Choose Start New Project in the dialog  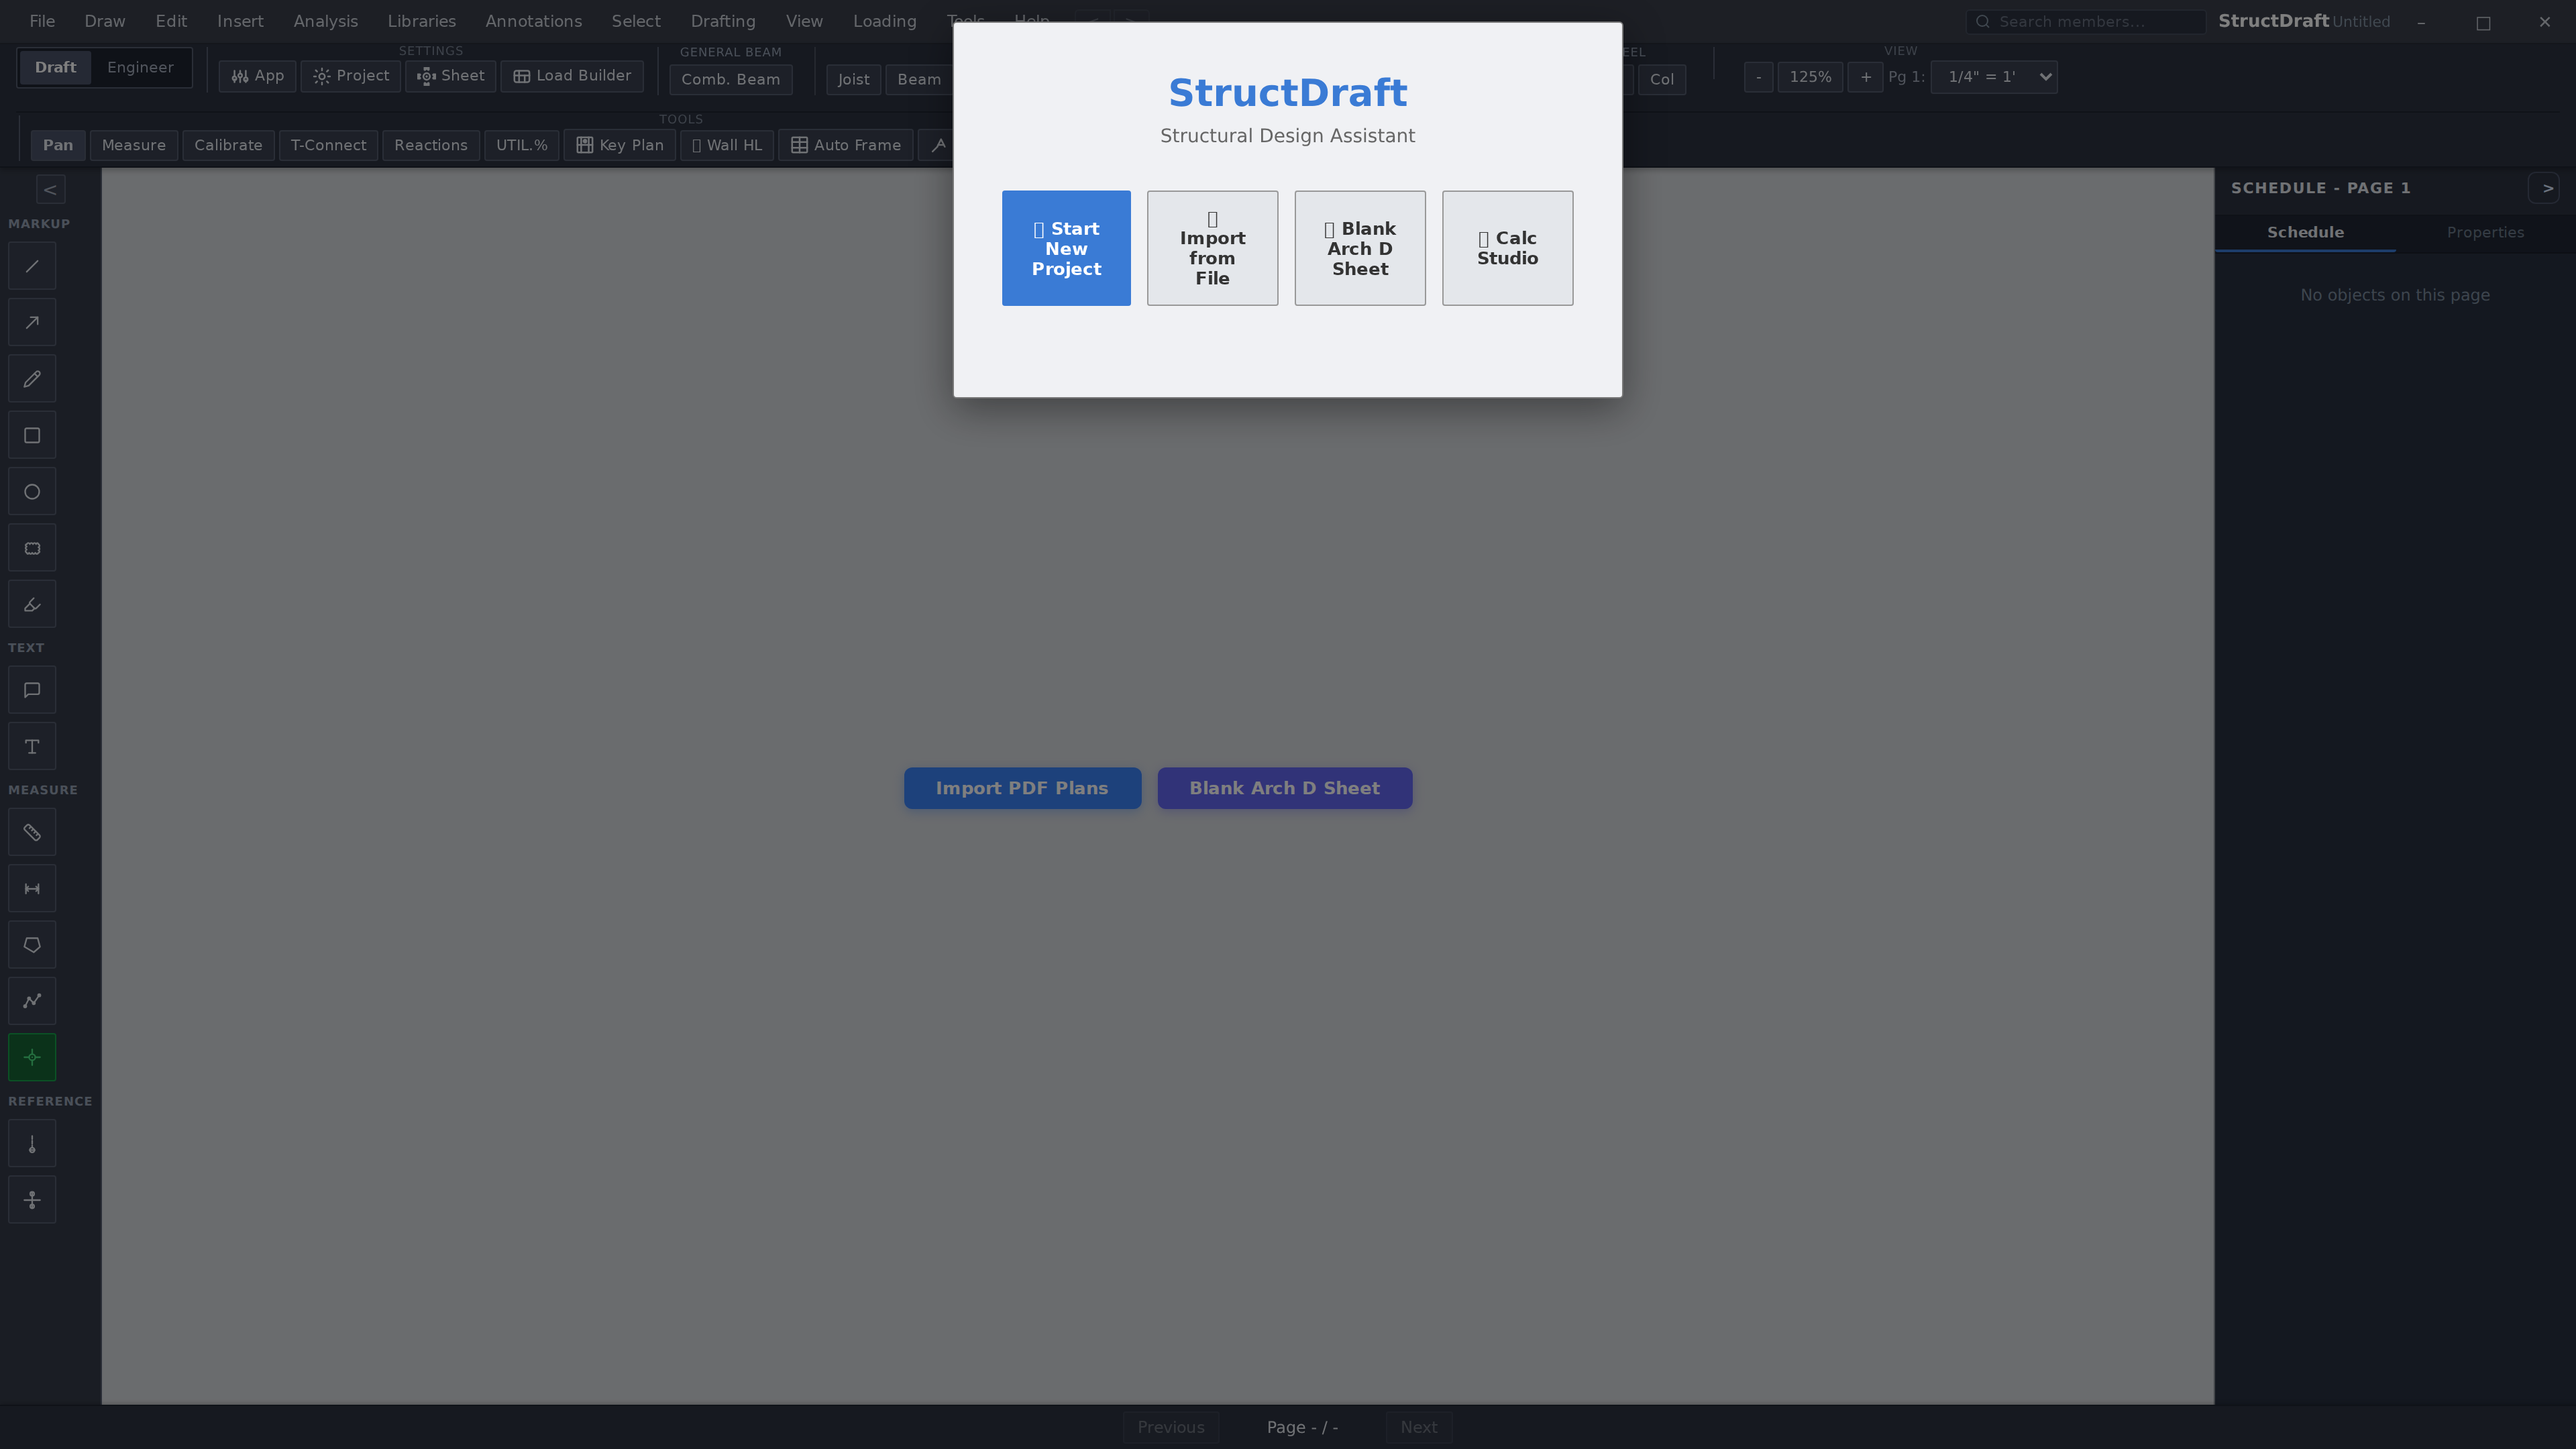click(1066, 248)
